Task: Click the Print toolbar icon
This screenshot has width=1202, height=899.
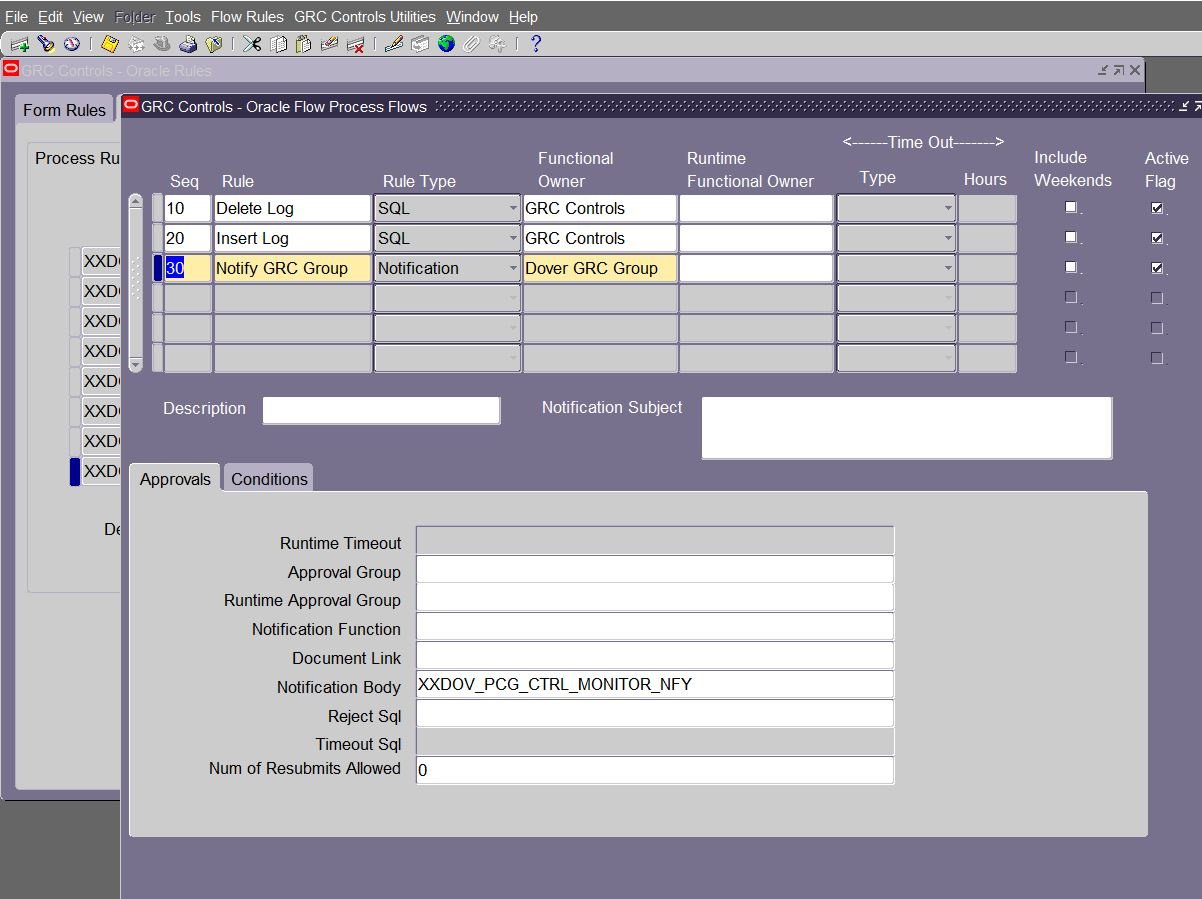Action: click(187, 44)
